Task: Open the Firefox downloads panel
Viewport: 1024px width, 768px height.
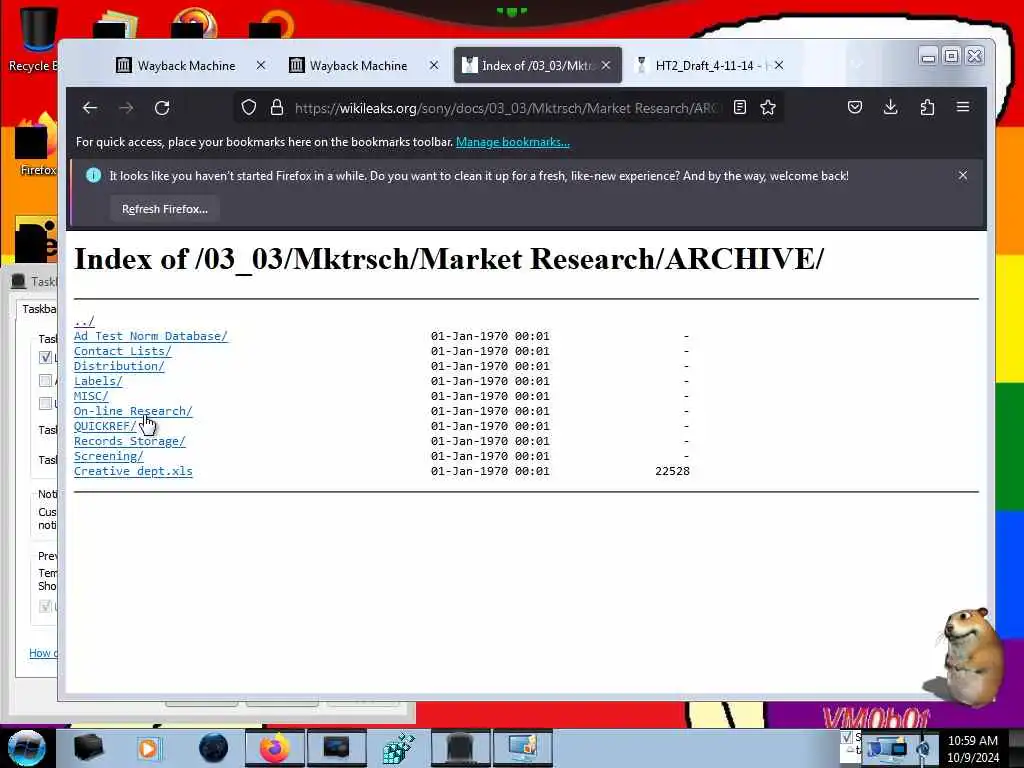Action: click(890, 107)
